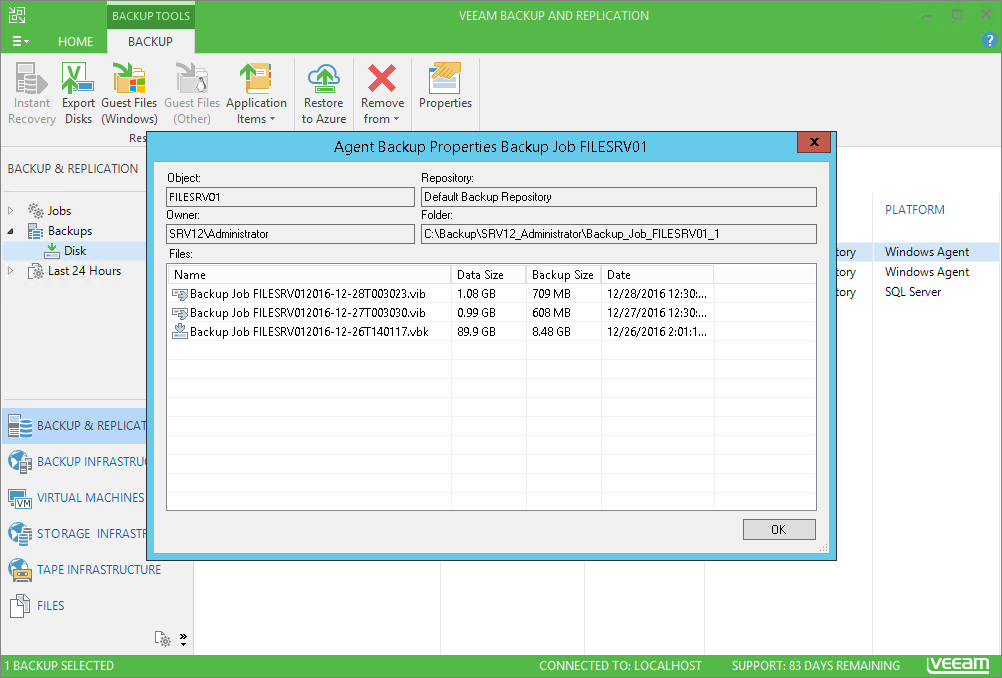The height and width of the screenshot is (678, 1002).
Task: Click the Veeam application icon in title bar
Action: 17,15
